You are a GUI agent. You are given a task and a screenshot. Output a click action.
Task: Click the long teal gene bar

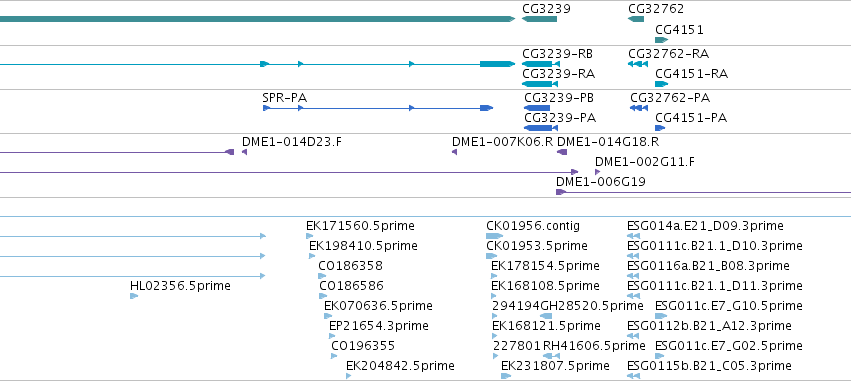pyautogui.click(x=257, y=19)
